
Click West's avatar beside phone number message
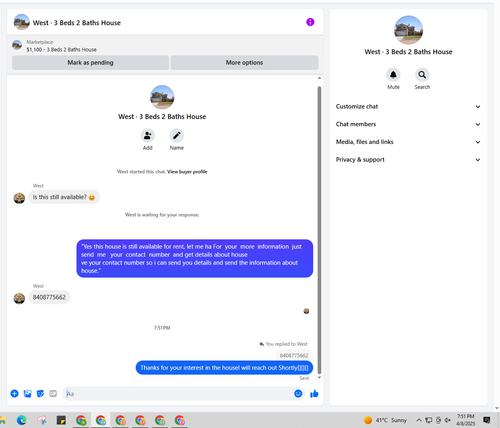click(19, 298)
